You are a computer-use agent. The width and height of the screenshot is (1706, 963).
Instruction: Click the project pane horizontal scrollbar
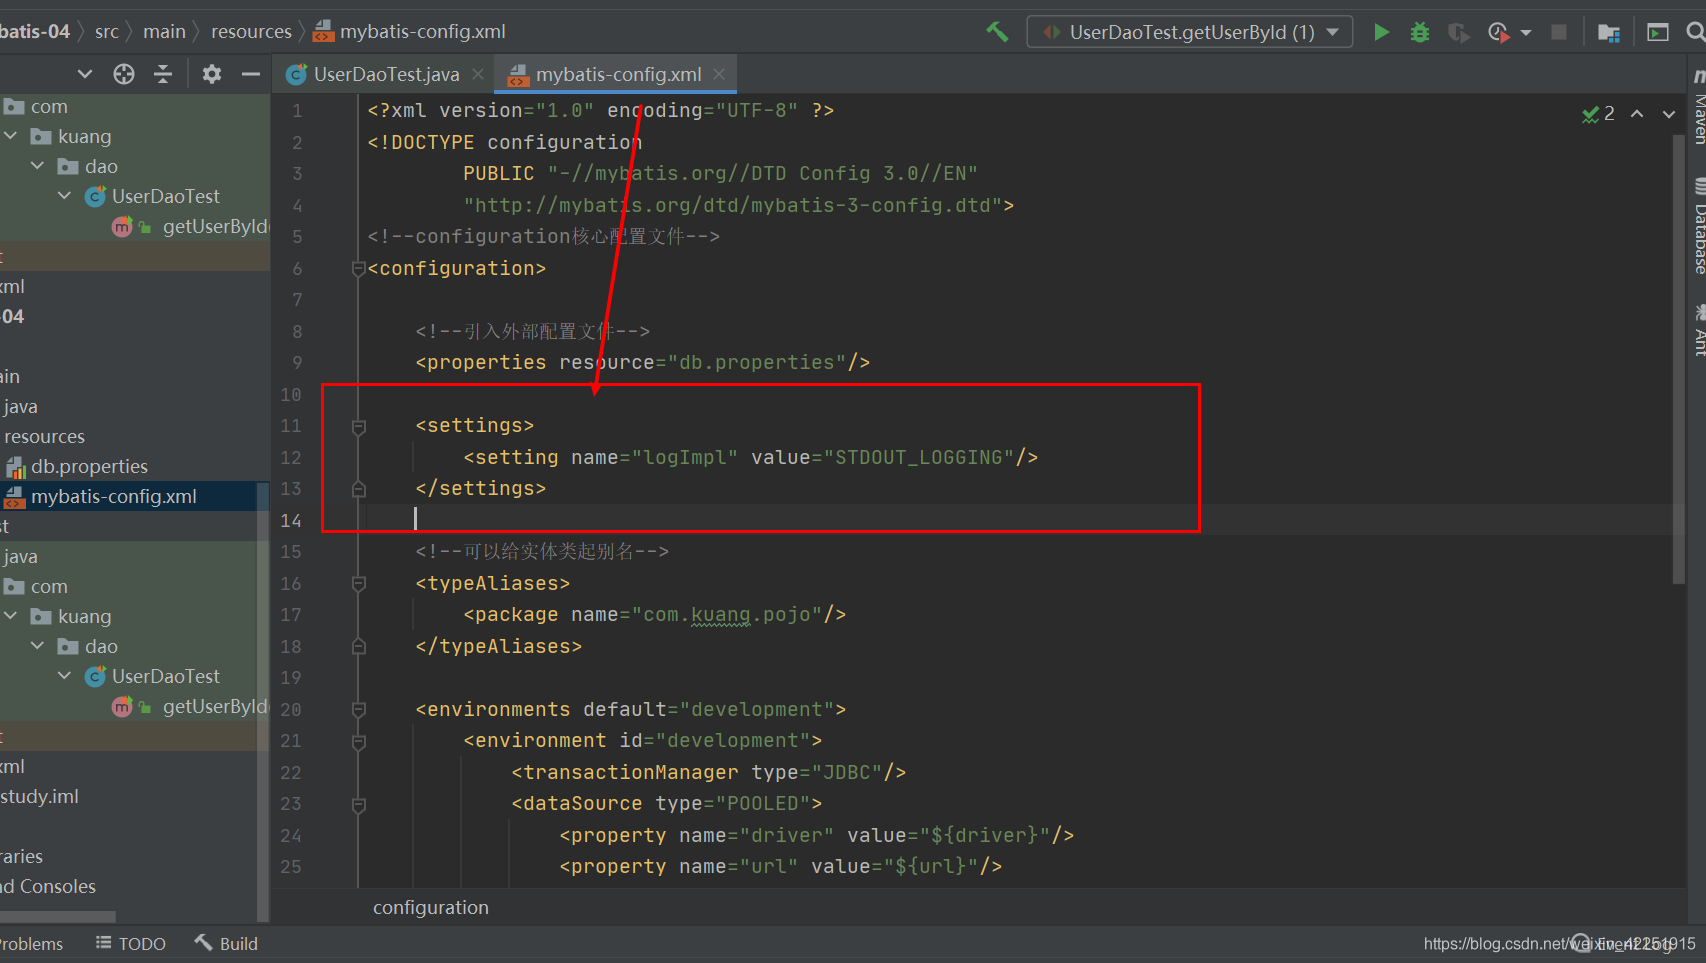pos(58,917)
